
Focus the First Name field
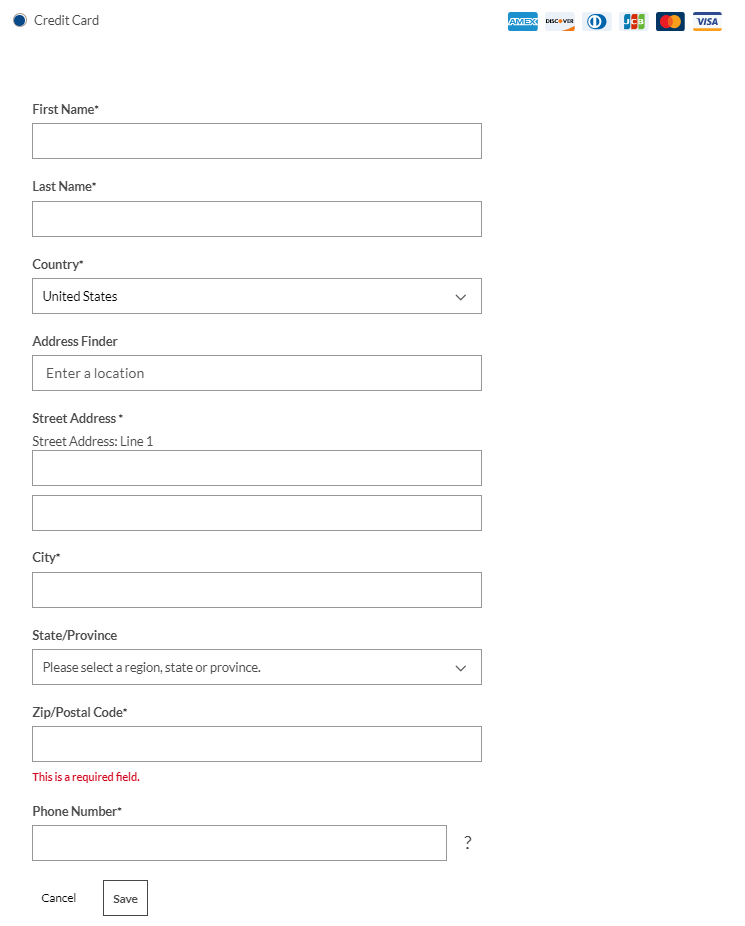257,141
